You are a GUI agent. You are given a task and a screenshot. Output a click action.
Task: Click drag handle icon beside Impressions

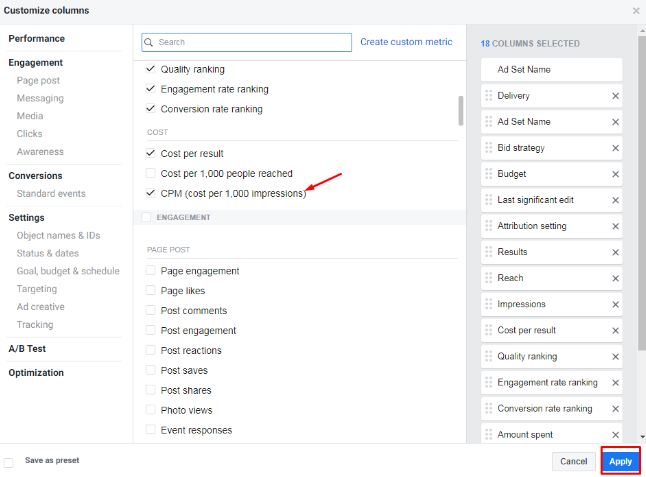[488, 304]
